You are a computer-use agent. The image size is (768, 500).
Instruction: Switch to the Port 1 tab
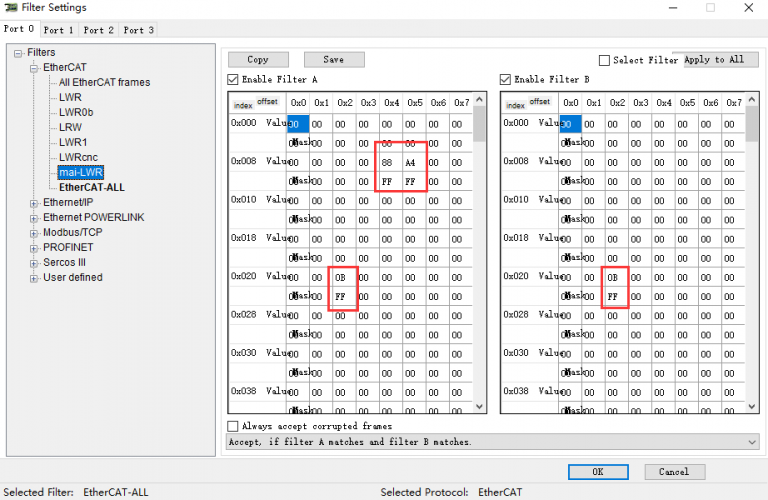point(59,30)
